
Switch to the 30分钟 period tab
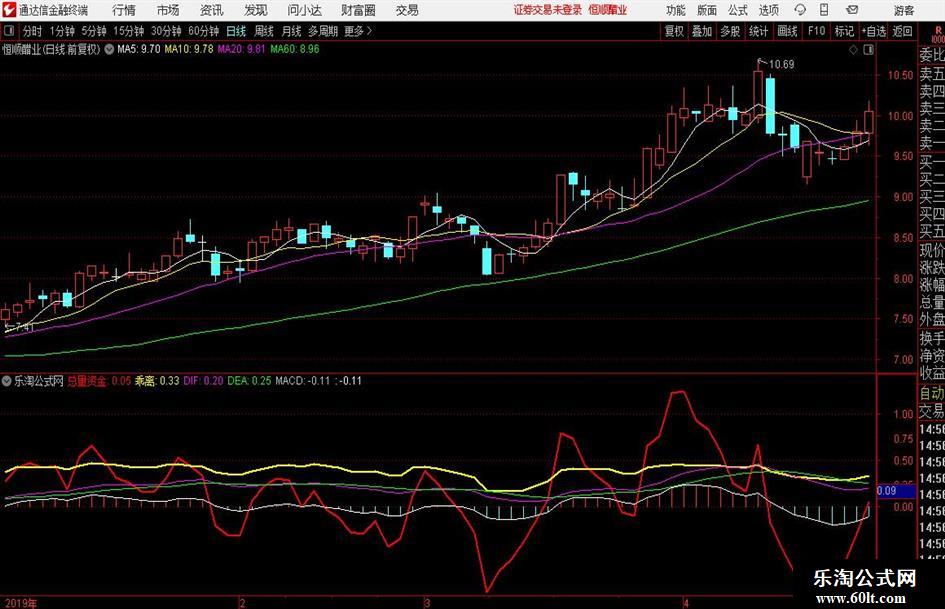166,31
